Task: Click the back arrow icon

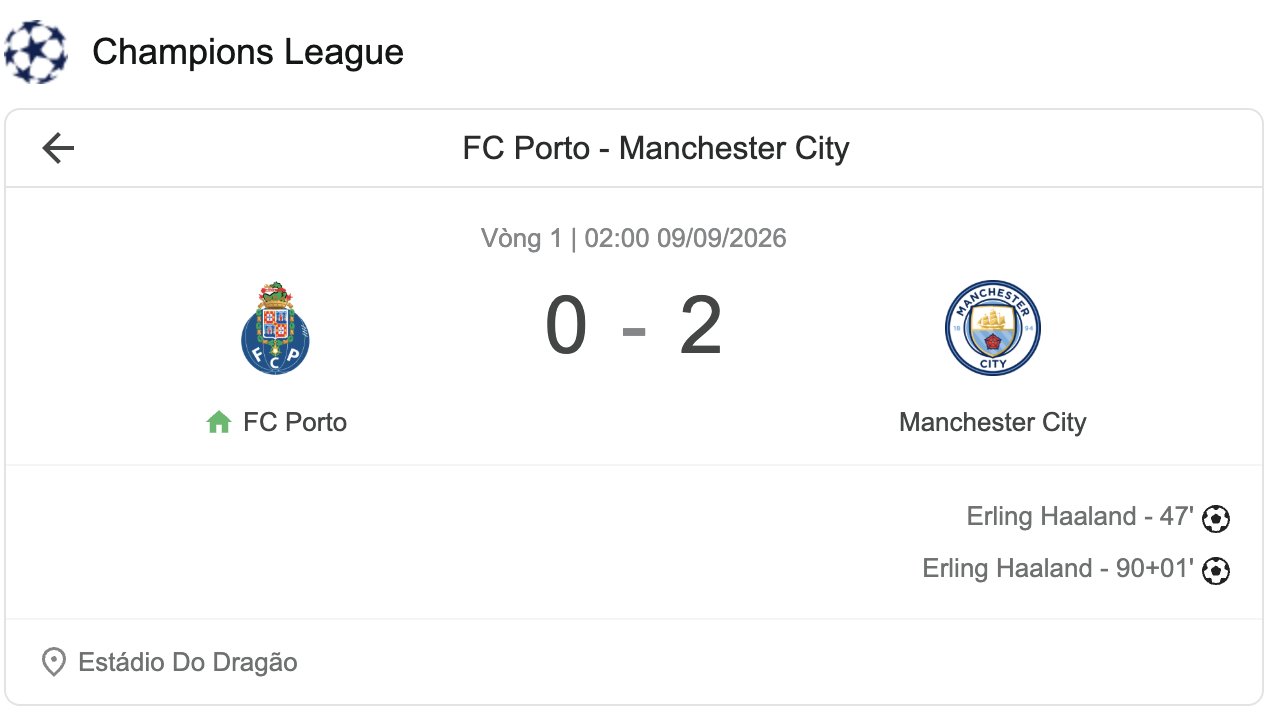Action: coord(58,149)
